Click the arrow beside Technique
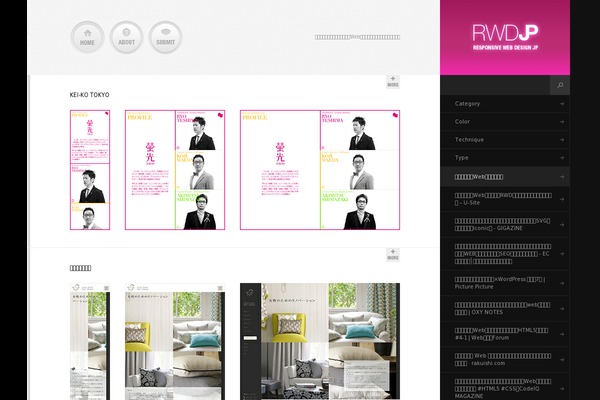 coord(562,140)
